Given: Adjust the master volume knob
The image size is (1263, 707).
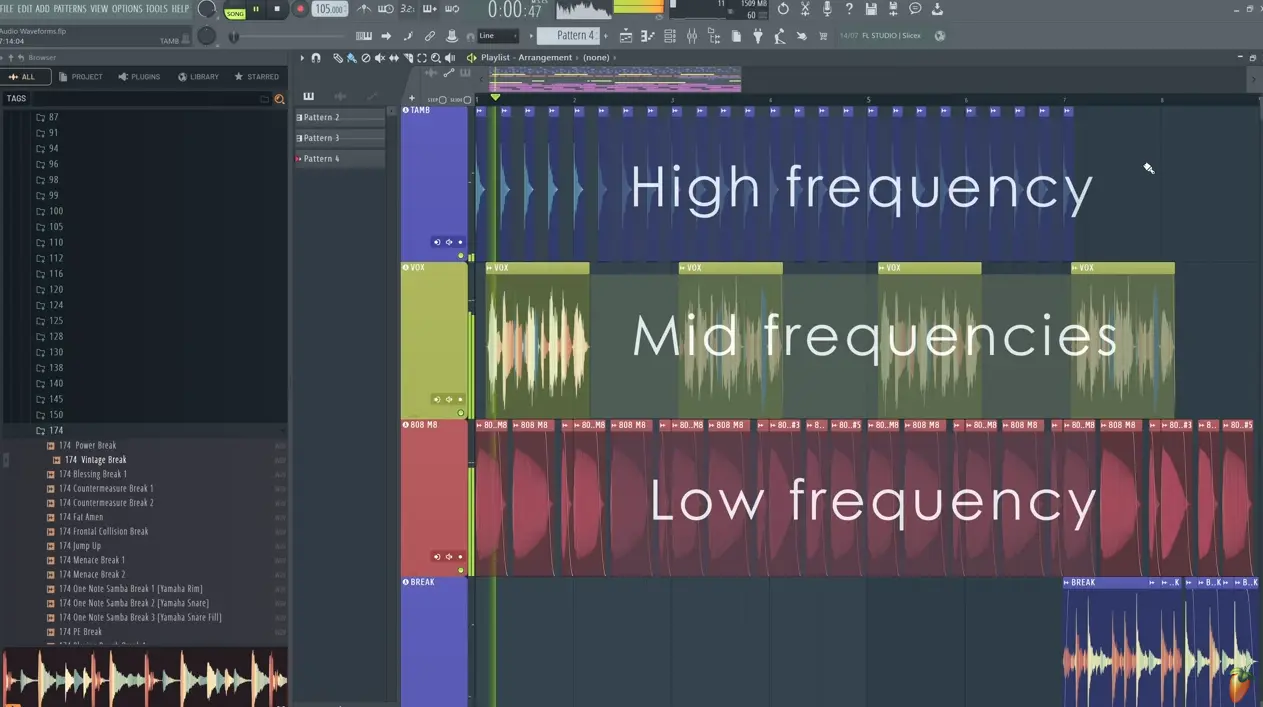Looking at the screenshot, I should click(207, 9).
